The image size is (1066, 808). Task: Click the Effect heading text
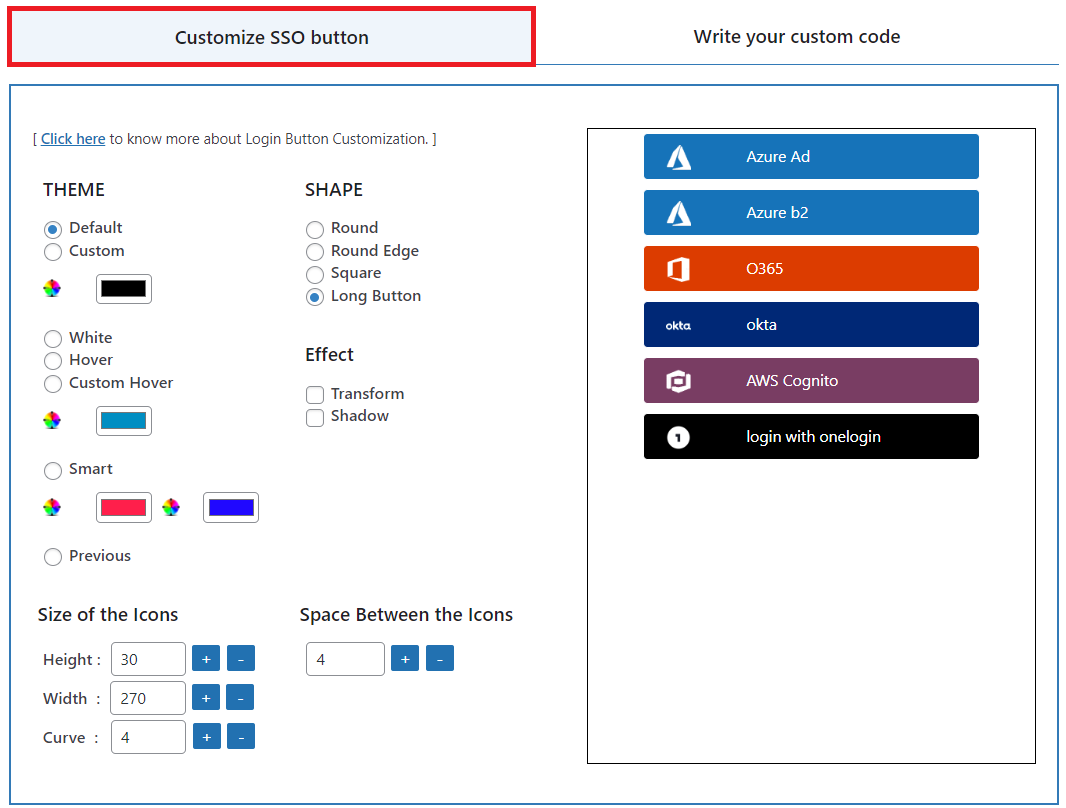(329, 355)
